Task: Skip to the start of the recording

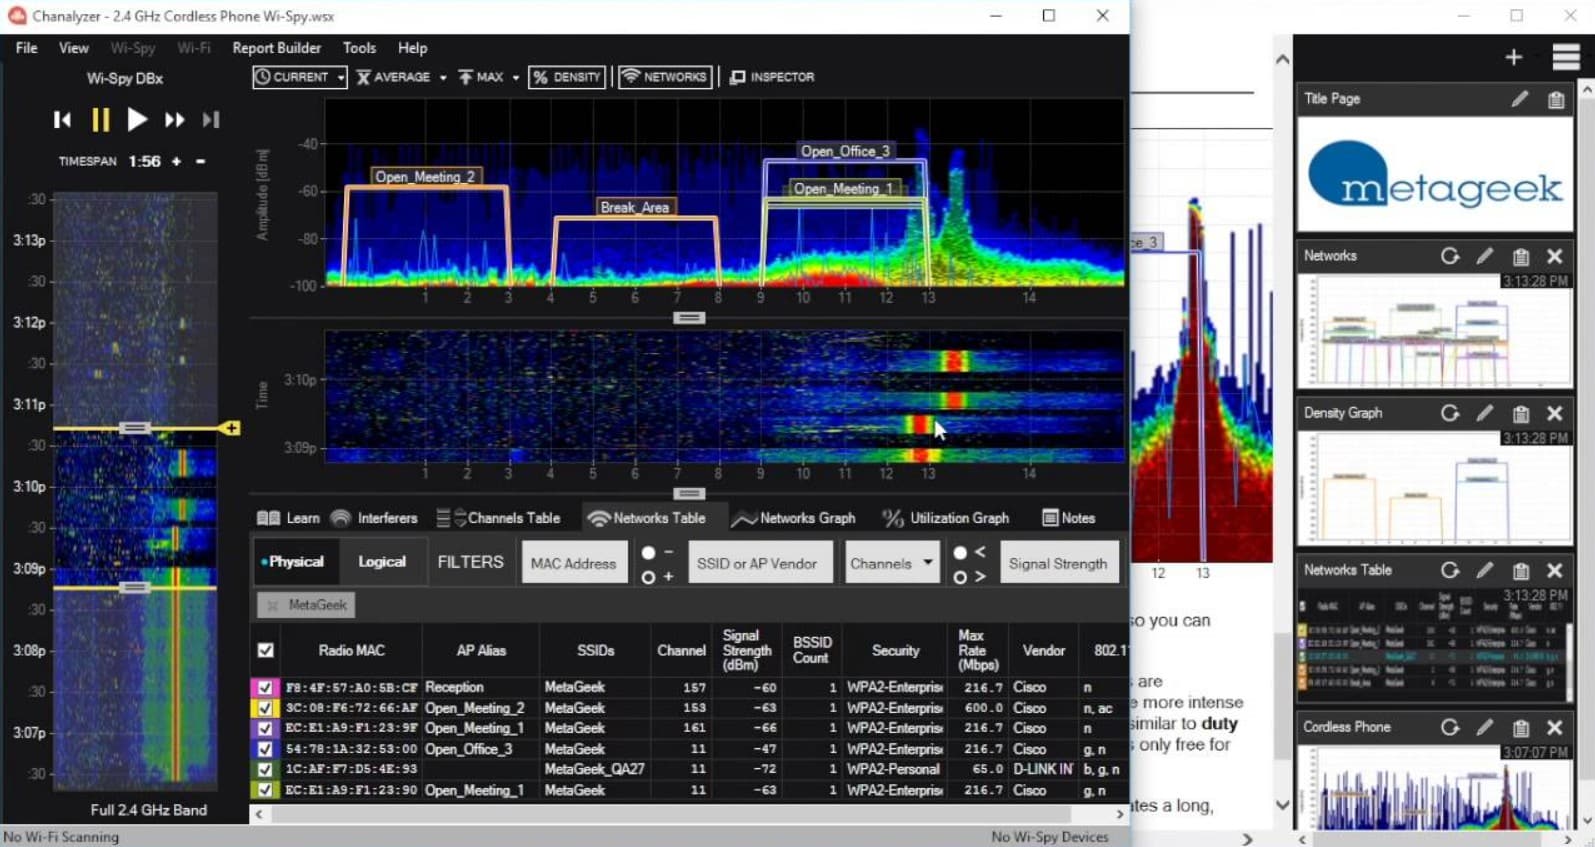Action: point(62,120)
